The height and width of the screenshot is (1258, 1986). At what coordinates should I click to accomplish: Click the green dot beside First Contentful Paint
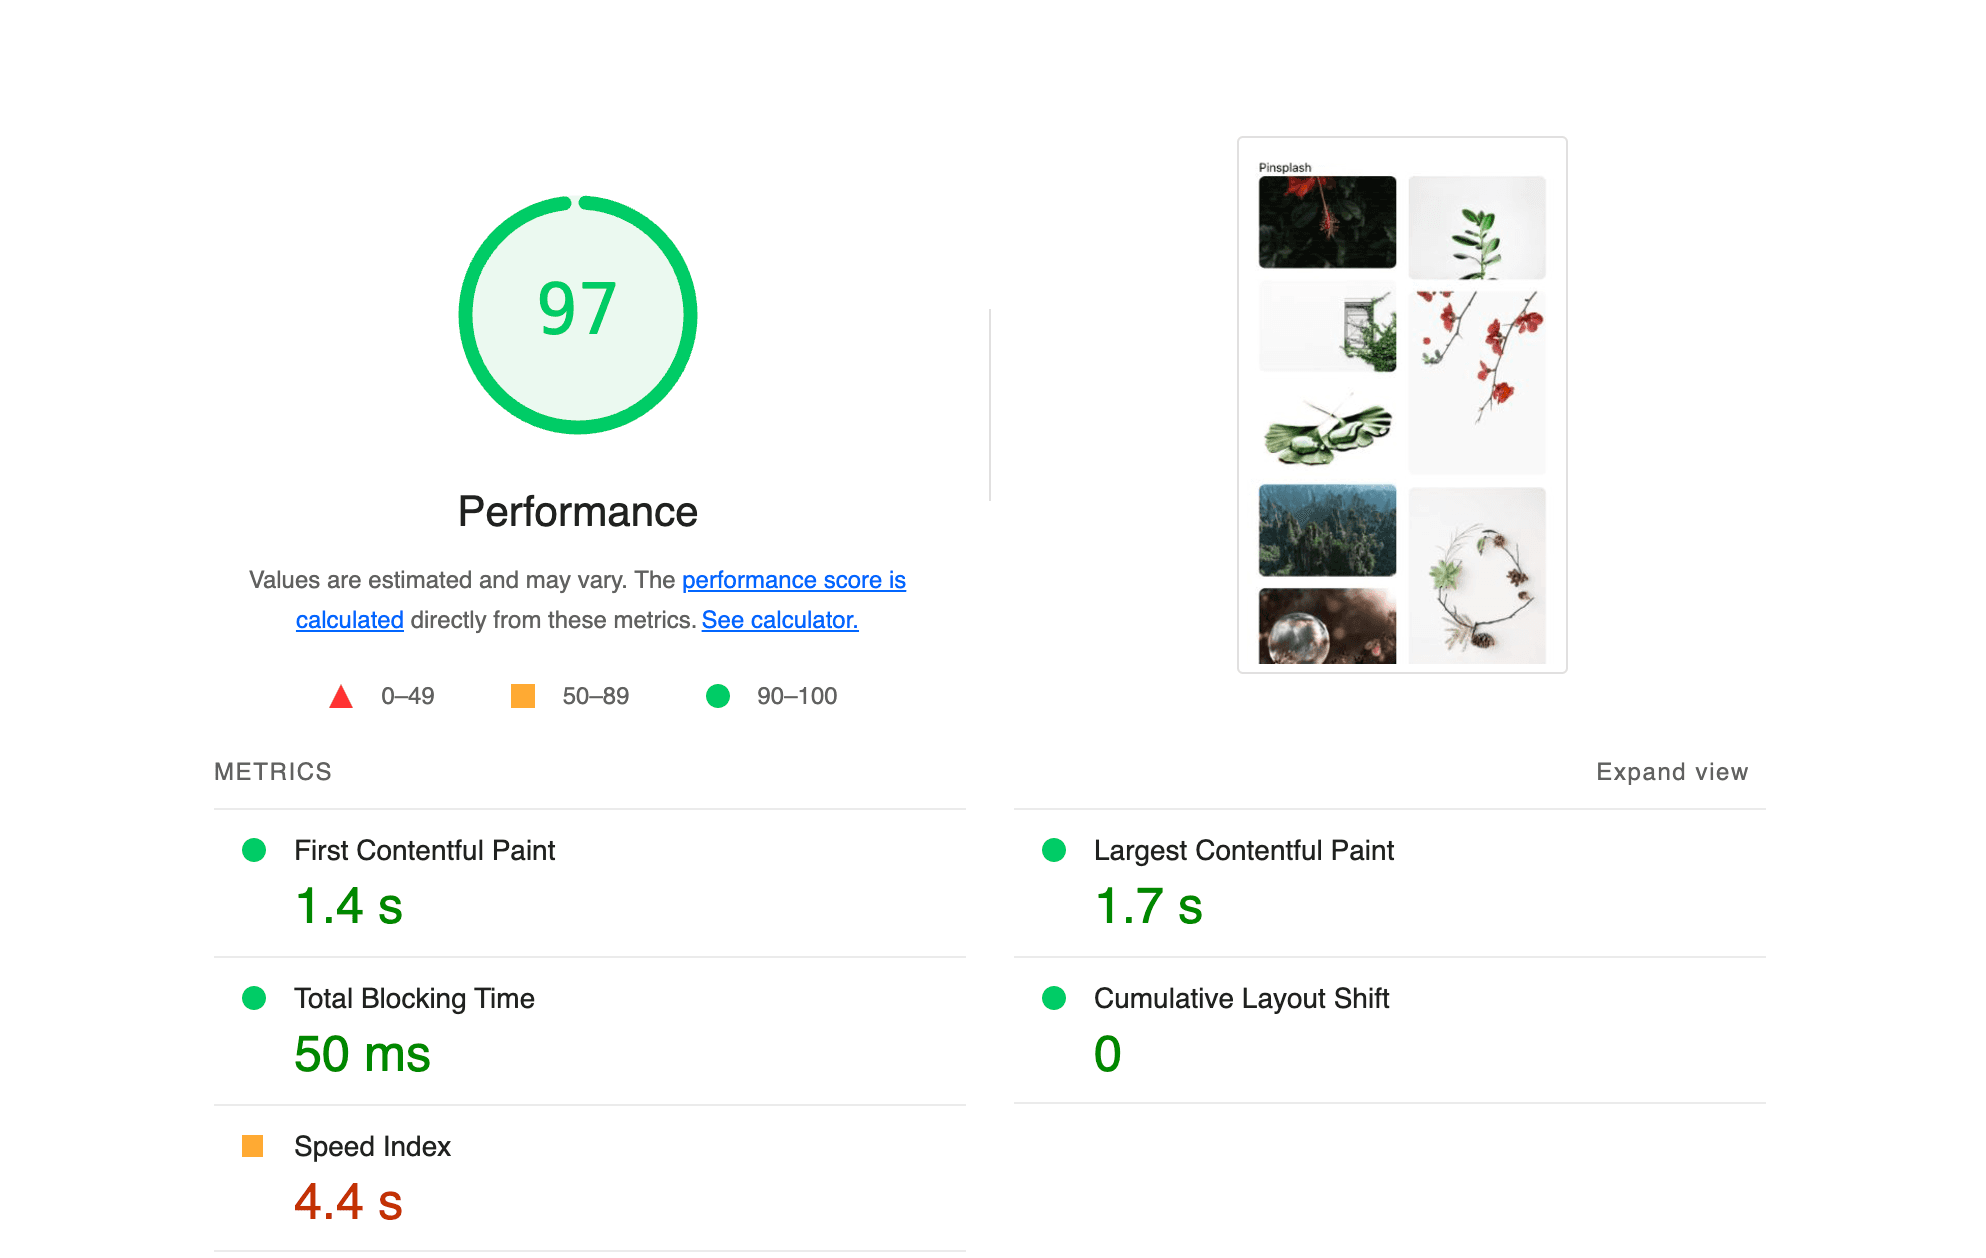[x=254, y=850]
